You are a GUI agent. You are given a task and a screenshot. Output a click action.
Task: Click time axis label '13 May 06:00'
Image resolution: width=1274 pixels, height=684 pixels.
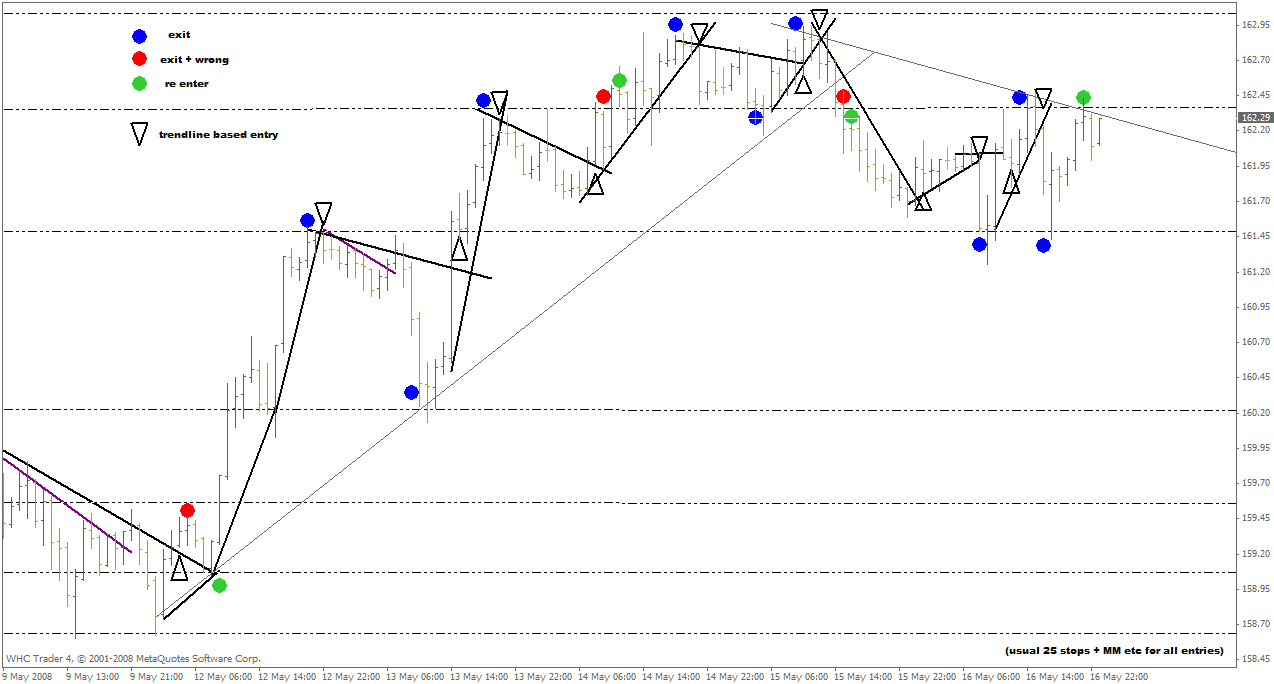(x=415, y=676)
